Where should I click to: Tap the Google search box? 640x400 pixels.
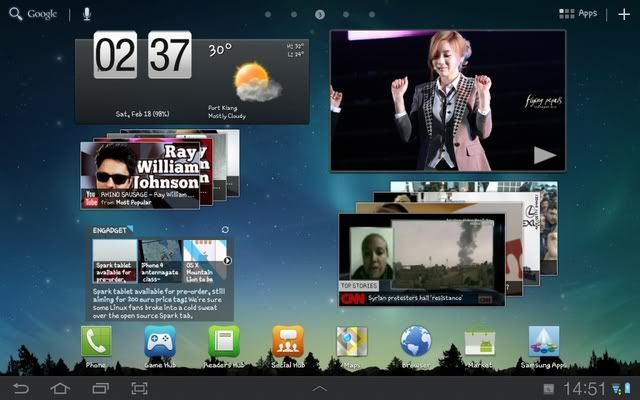pos(35,14)
